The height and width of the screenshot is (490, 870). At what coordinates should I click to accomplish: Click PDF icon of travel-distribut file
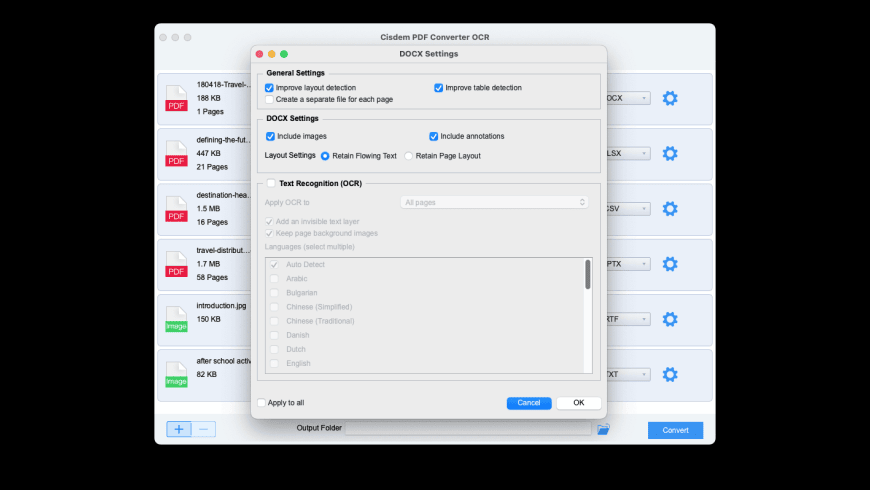click(x=176, y=264)
